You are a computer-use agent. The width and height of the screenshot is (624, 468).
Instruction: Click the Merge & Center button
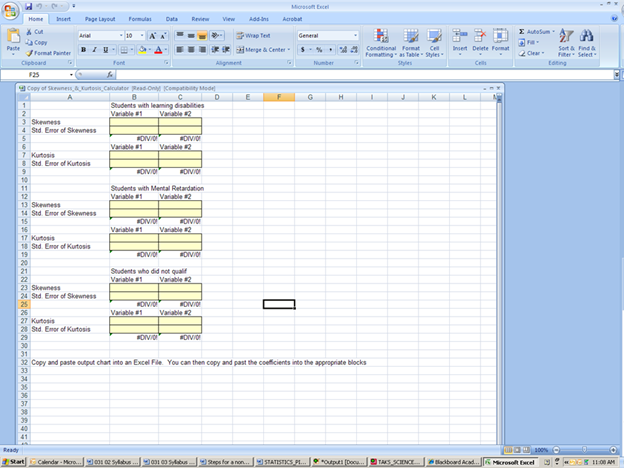click(262, 49)
